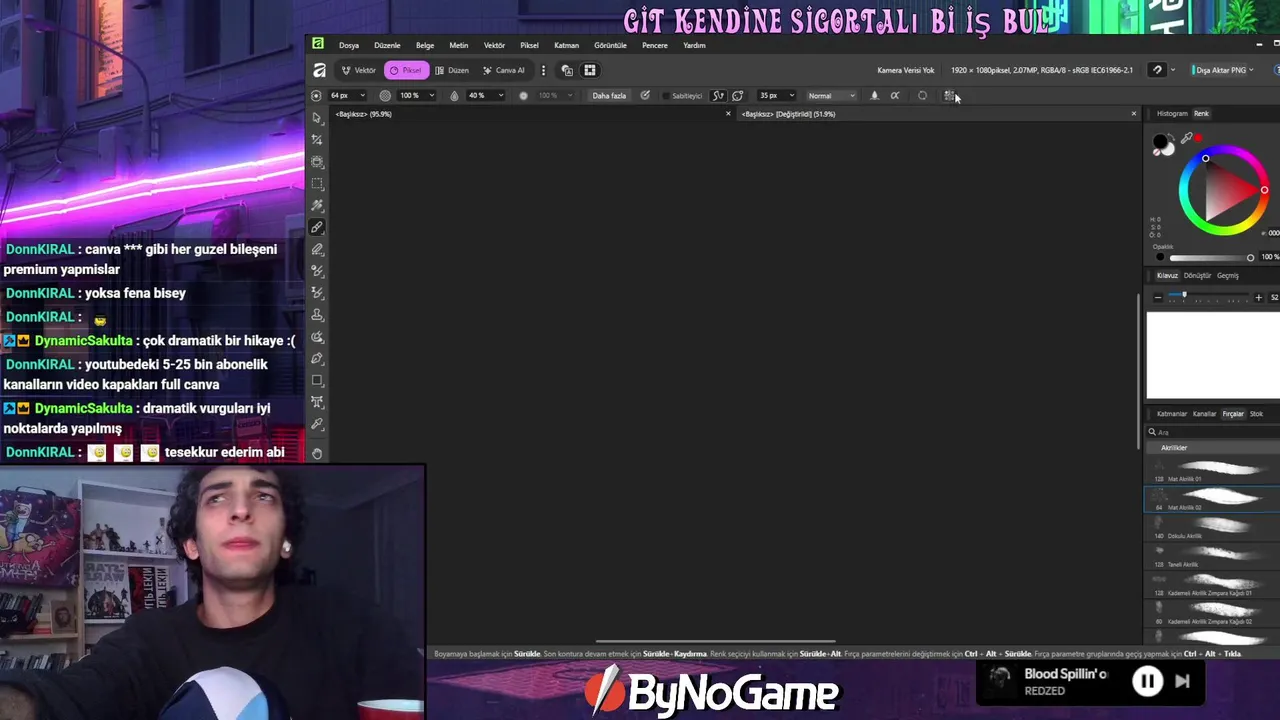Viewport: 1280px width, 720px height.
Task: Select the Inpainting brush tool
Action: [x=317, y=293]
